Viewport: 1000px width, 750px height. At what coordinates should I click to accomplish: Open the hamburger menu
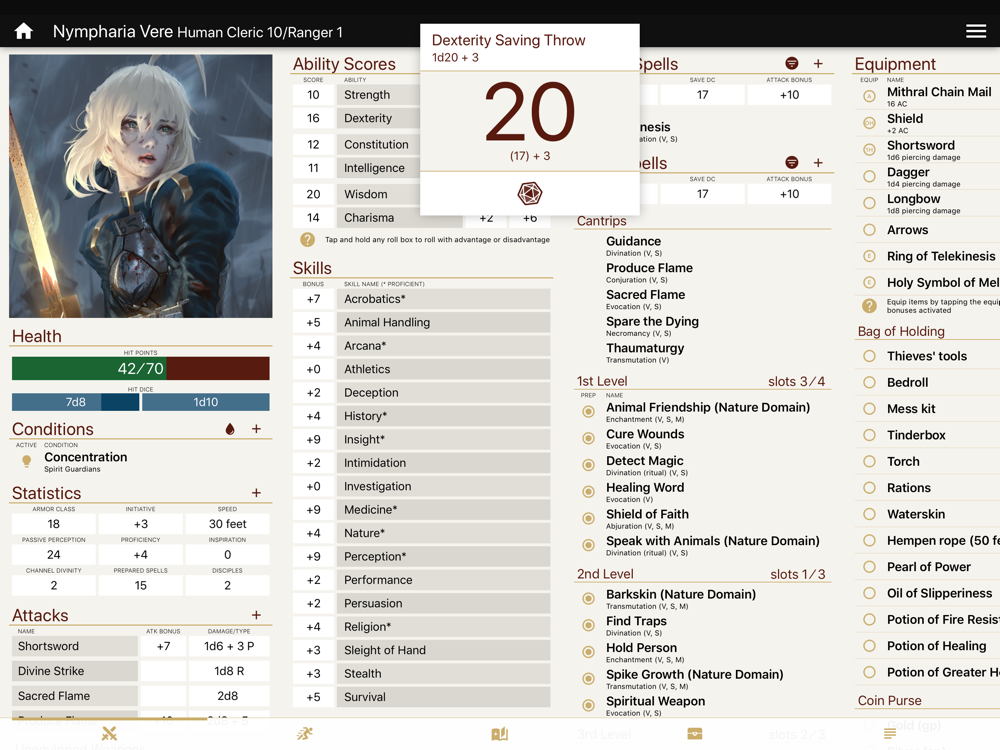pos(976,31)
